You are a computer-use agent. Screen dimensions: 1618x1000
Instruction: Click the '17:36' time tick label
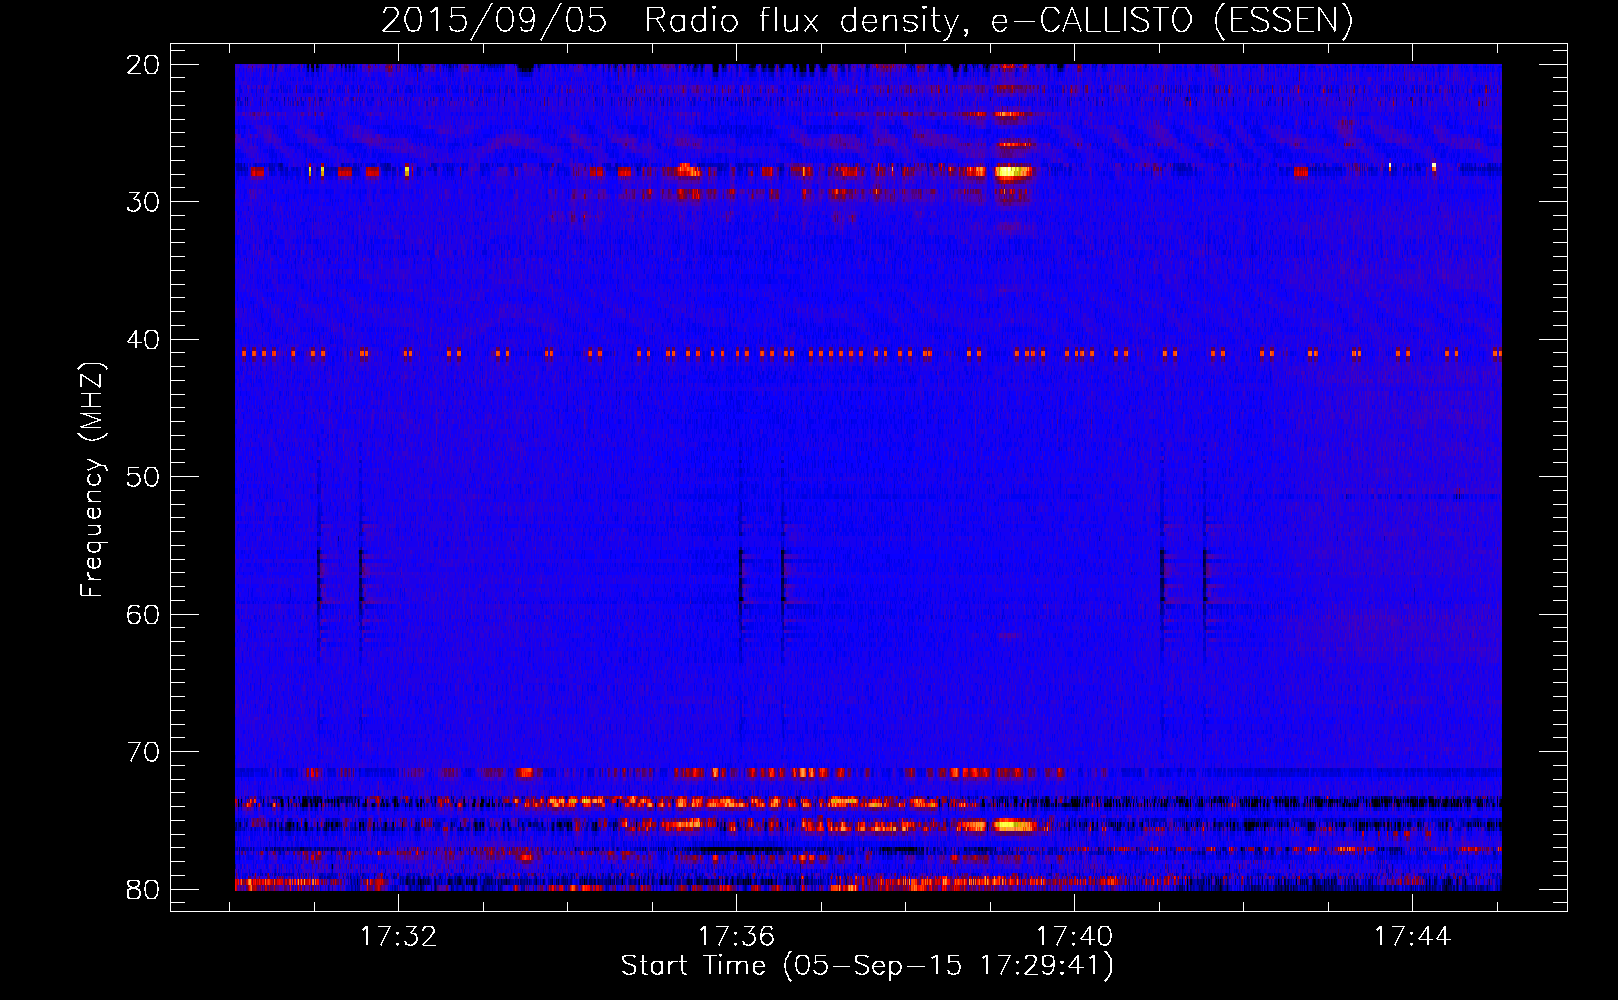click(x=736, y=936)
